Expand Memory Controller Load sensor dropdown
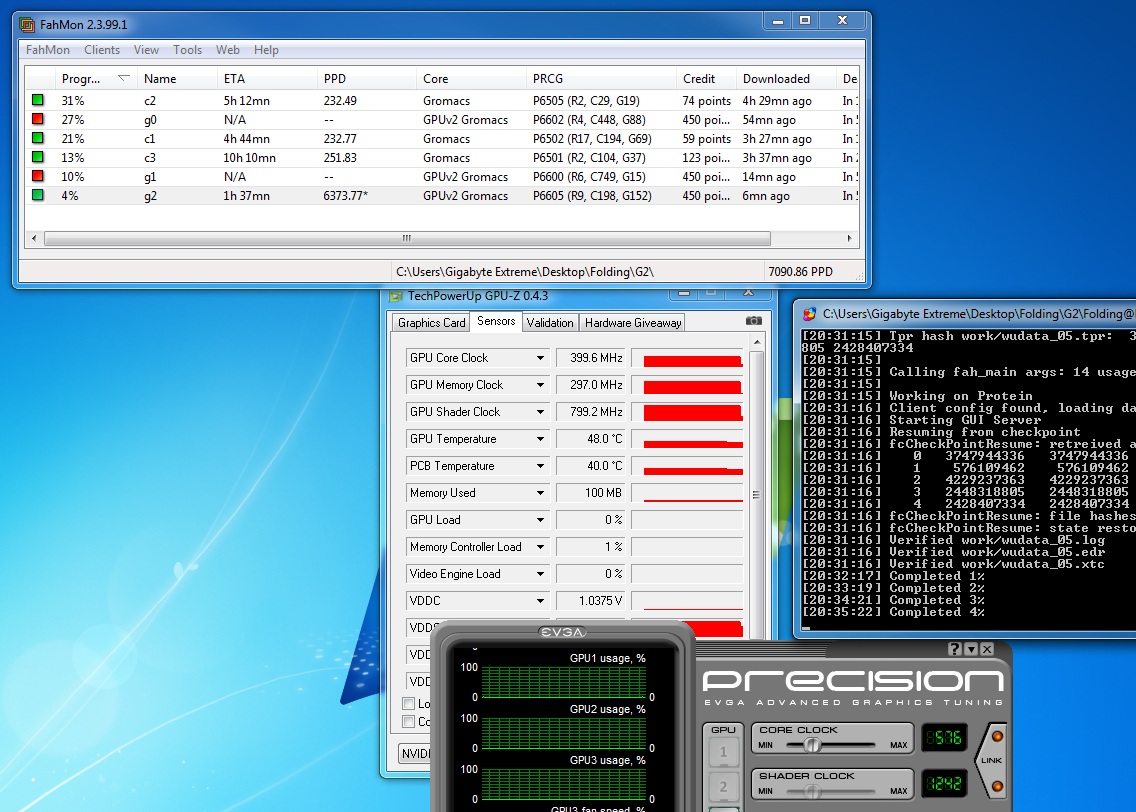The image size is (1136, 812). (x=540, y=547)
